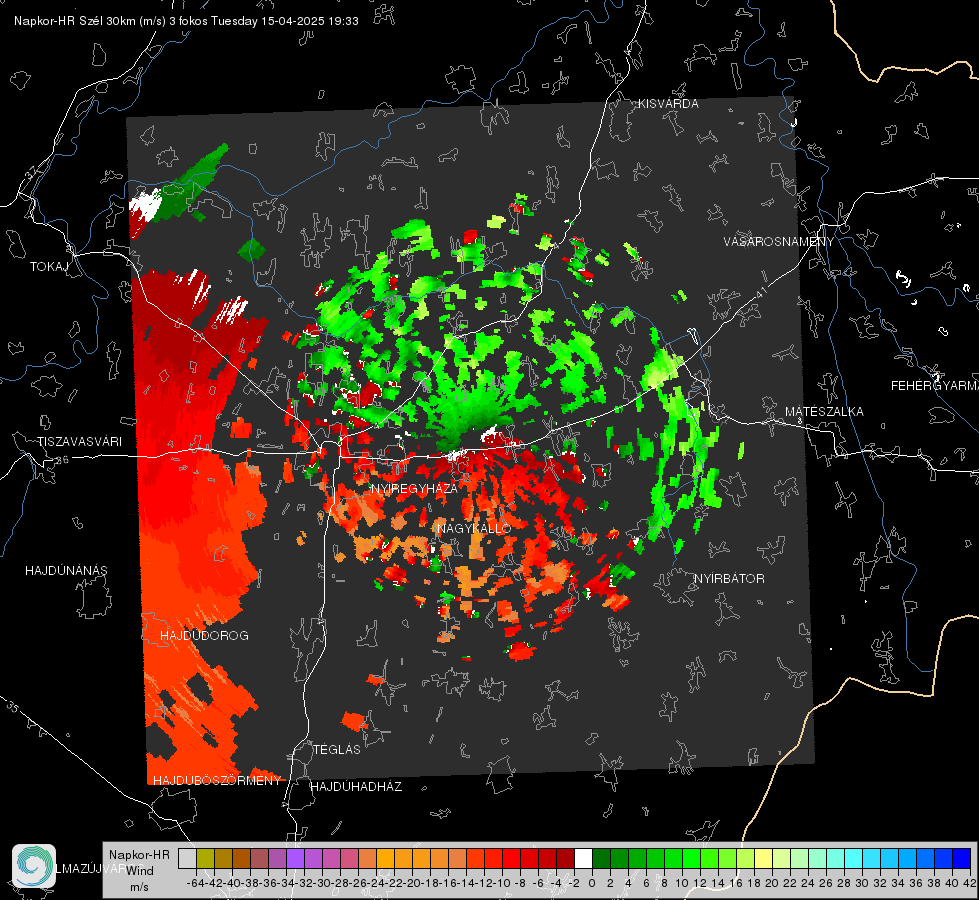Click the HAJDUHADHAZ label
979x900 pixels.
[x=356, y=787]
